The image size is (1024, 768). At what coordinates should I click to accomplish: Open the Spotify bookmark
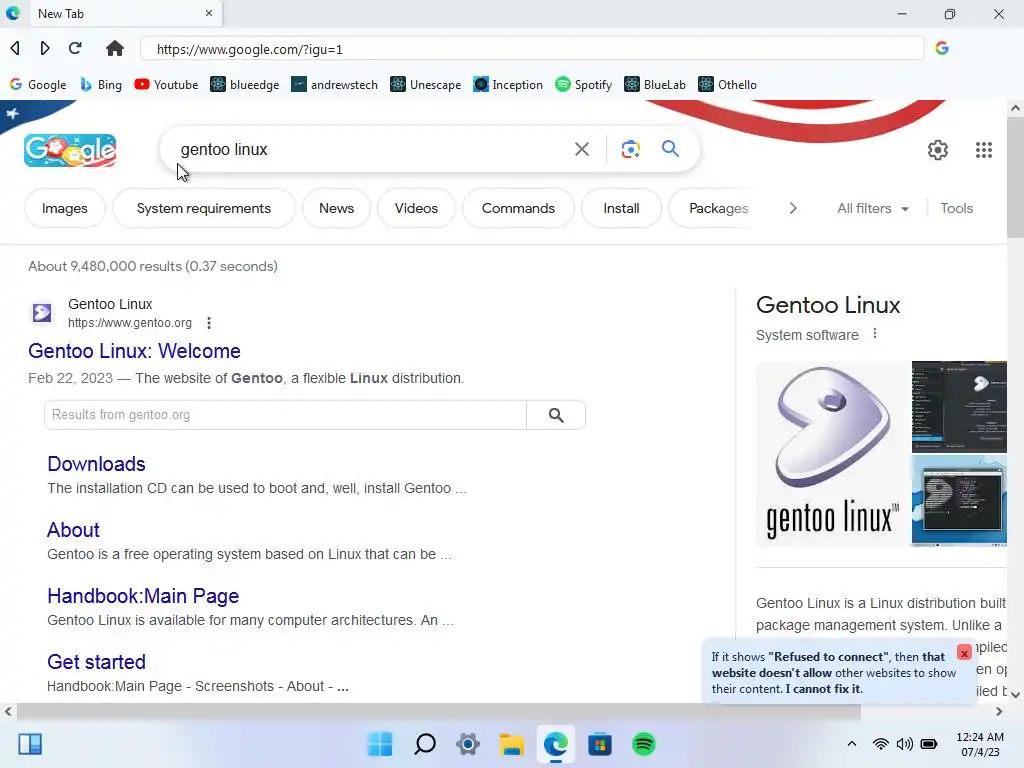(583, 85)
